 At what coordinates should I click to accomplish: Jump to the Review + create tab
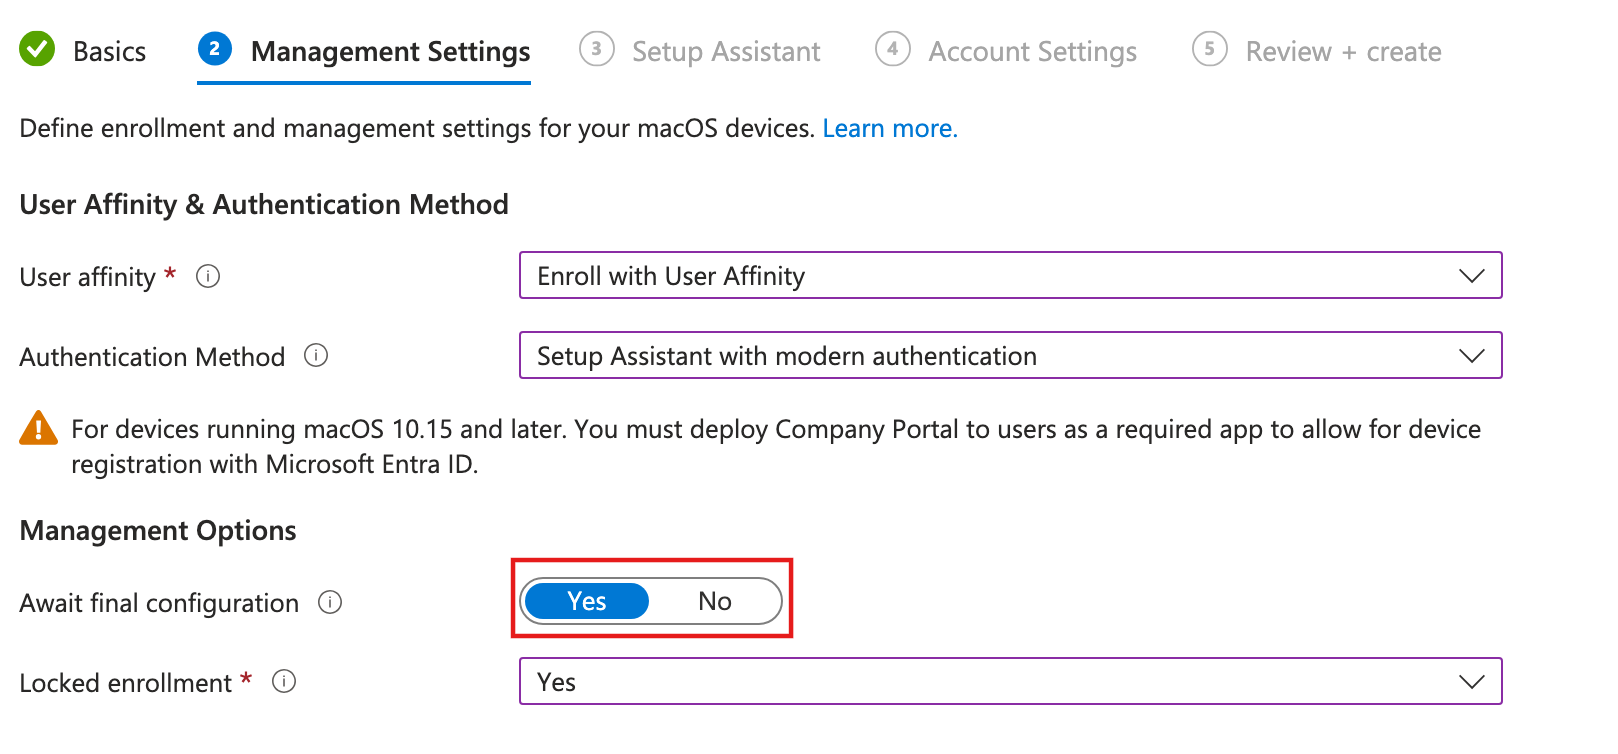(x=1343, y=52)
